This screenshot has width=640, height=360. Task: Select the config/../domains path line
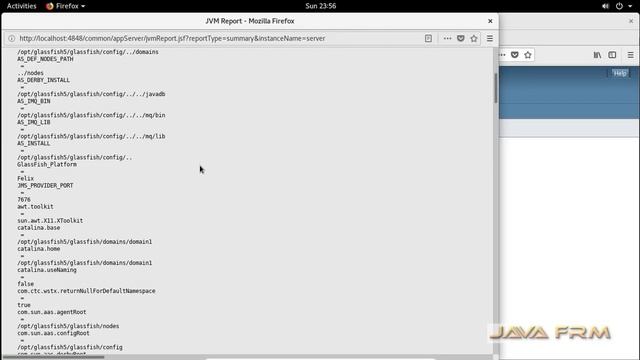(88, 52)
